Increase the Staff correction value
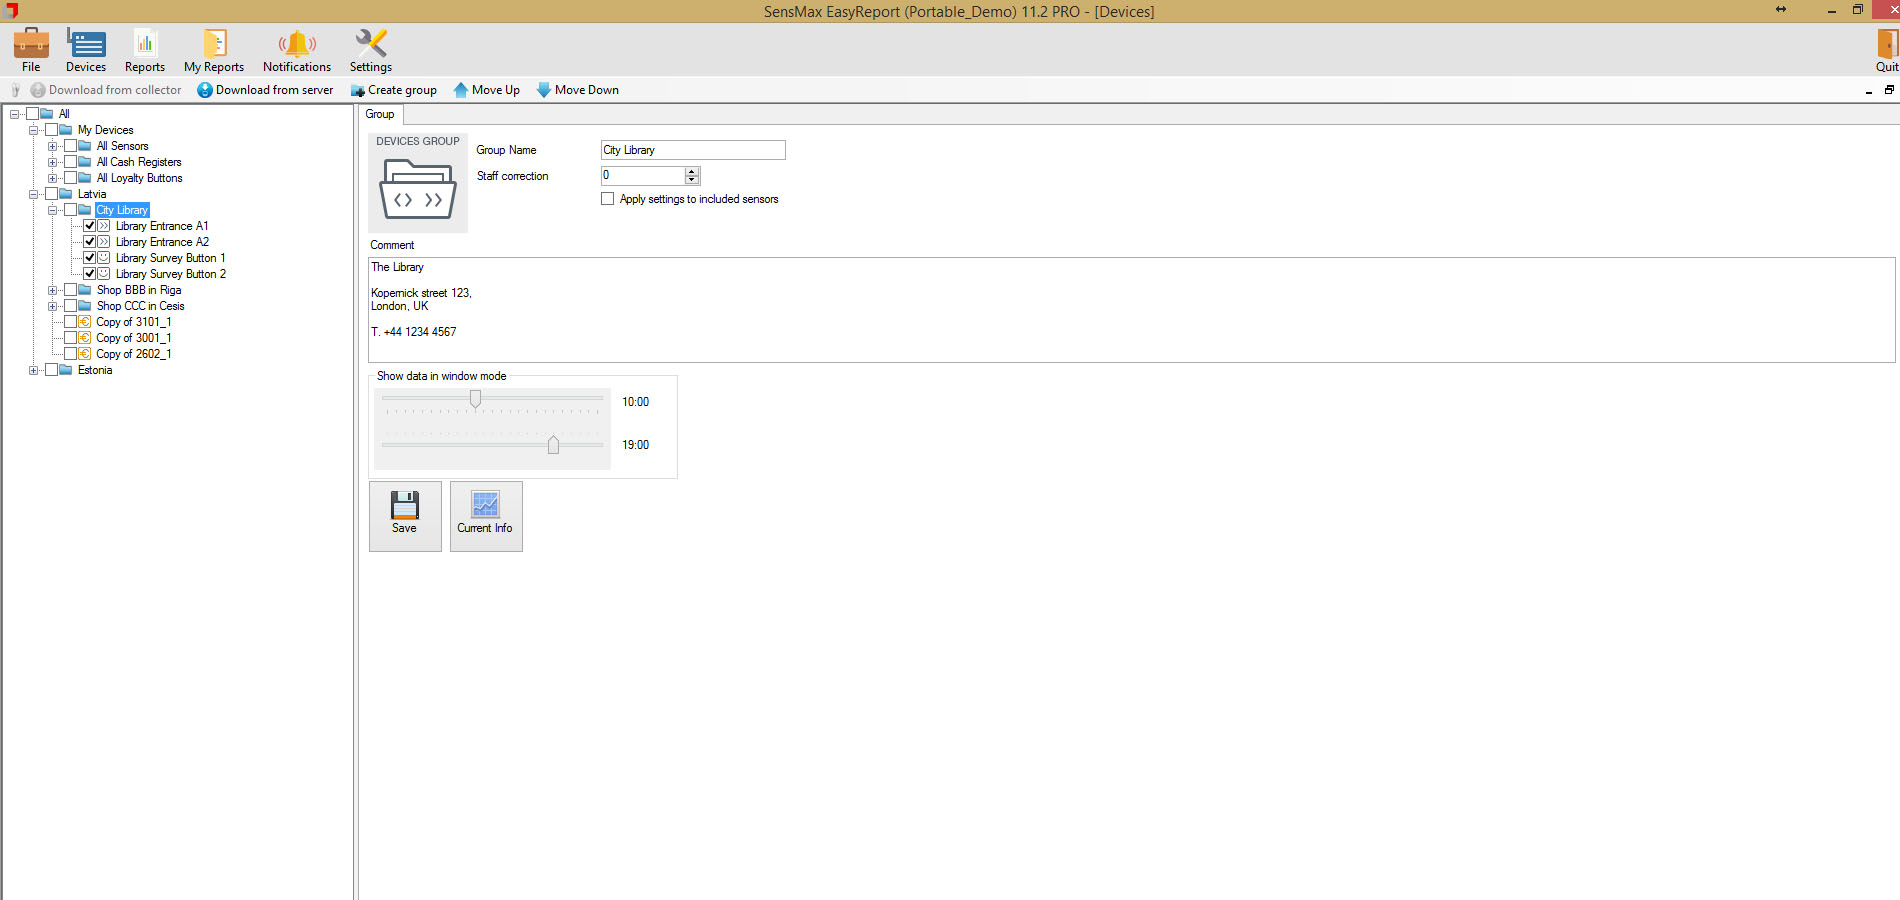This screenshot has width=1900, height=900. pos(692,171)
